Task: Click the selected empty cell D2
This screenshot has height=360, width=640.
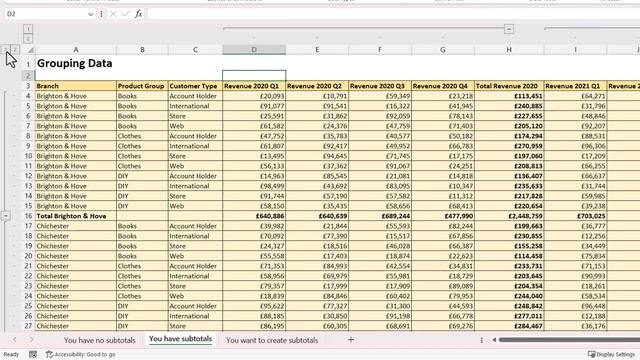Action: pyautogui.click(x=254, y=76)
